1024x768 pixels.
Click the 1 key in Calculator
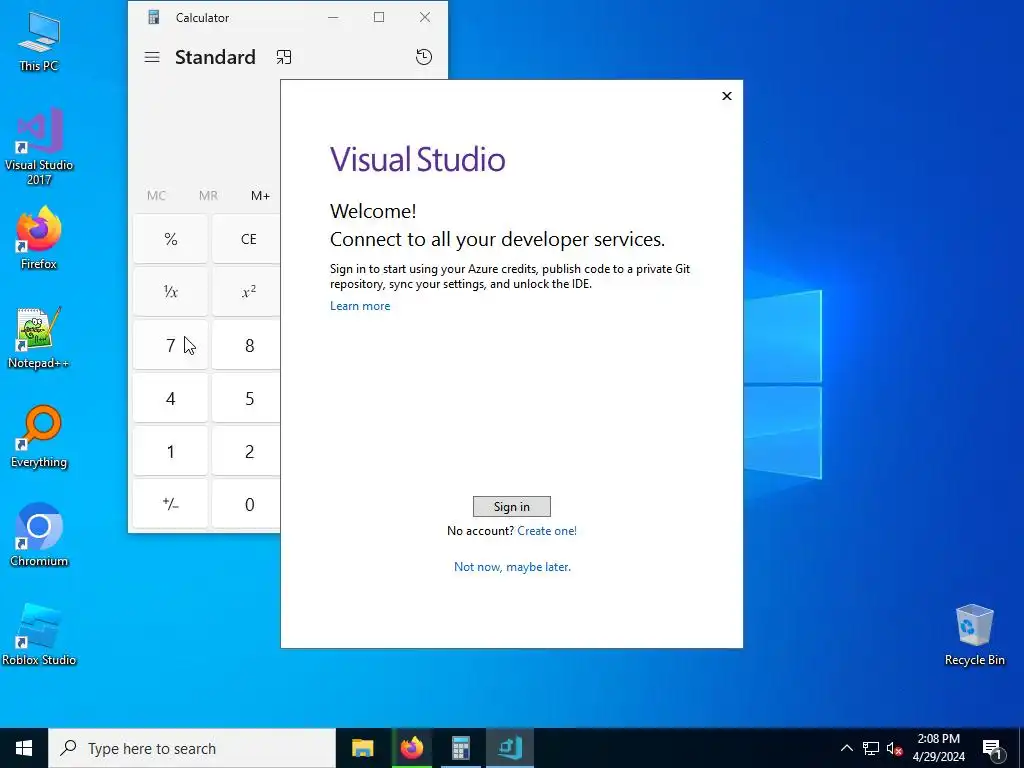170,451
